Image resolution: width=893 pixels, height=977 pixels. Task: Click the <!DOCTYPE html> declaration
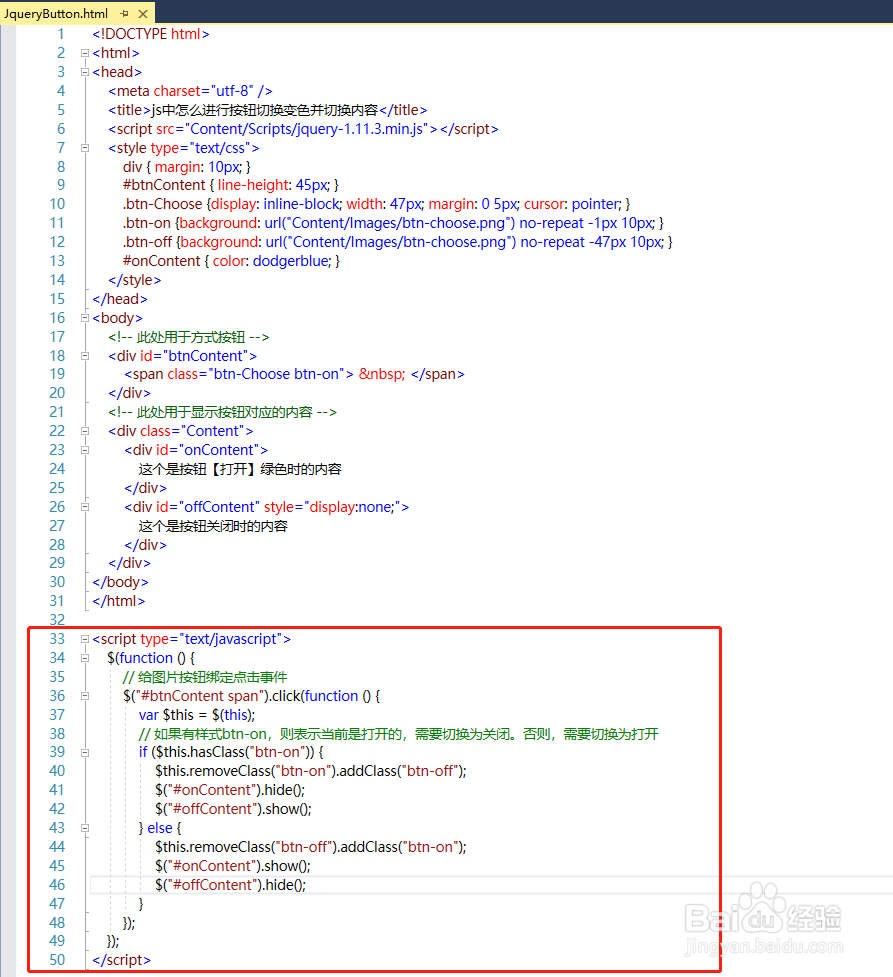point(151,34)
